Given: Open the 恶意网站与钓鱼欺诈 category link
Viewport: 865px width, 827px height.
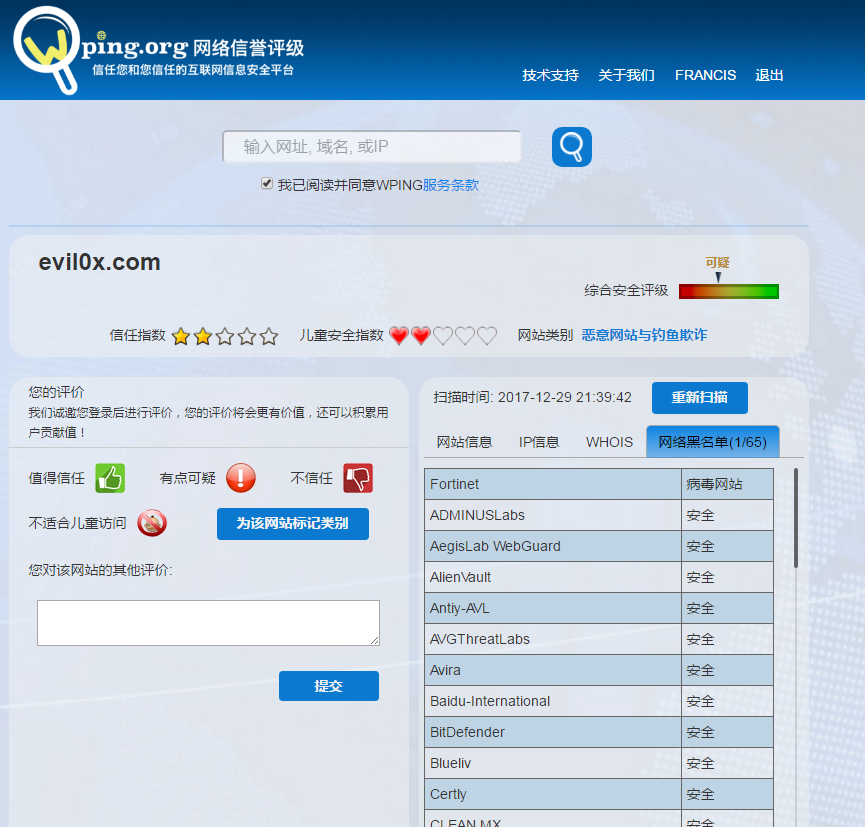Looking at the screenshot, I should [644, 335].
